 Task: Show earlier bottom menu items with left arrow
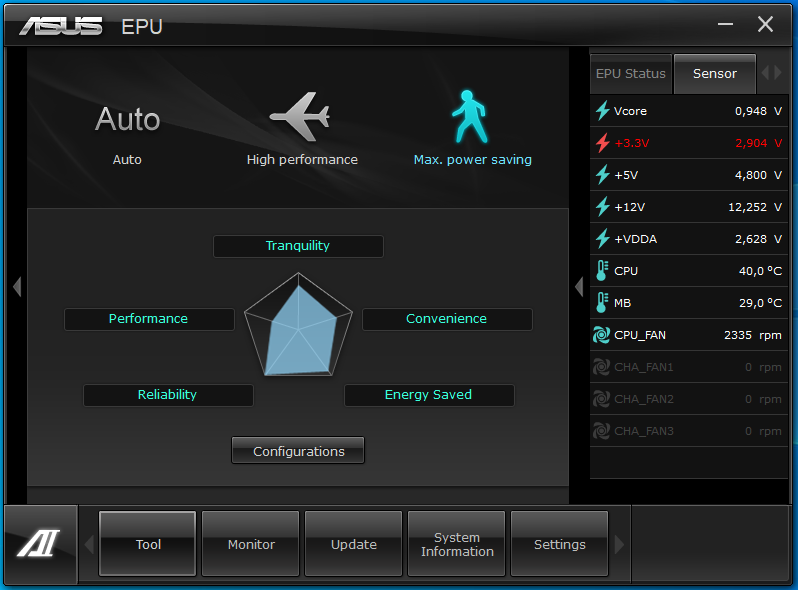pos(90,544)
